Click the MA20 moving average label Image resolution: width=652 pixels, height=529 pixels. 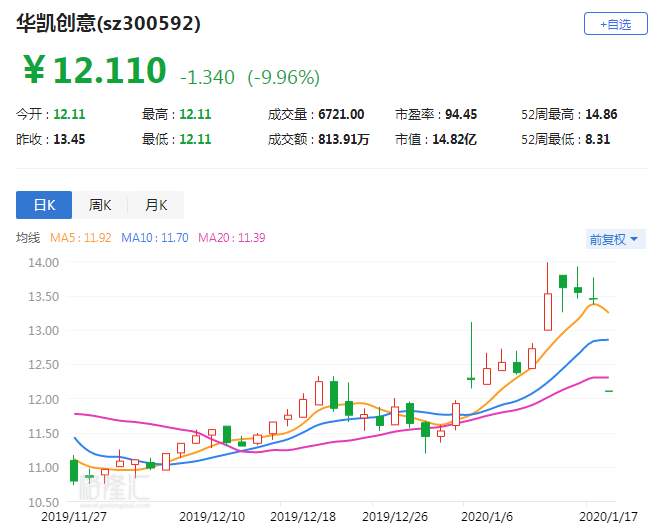point(232,237)
